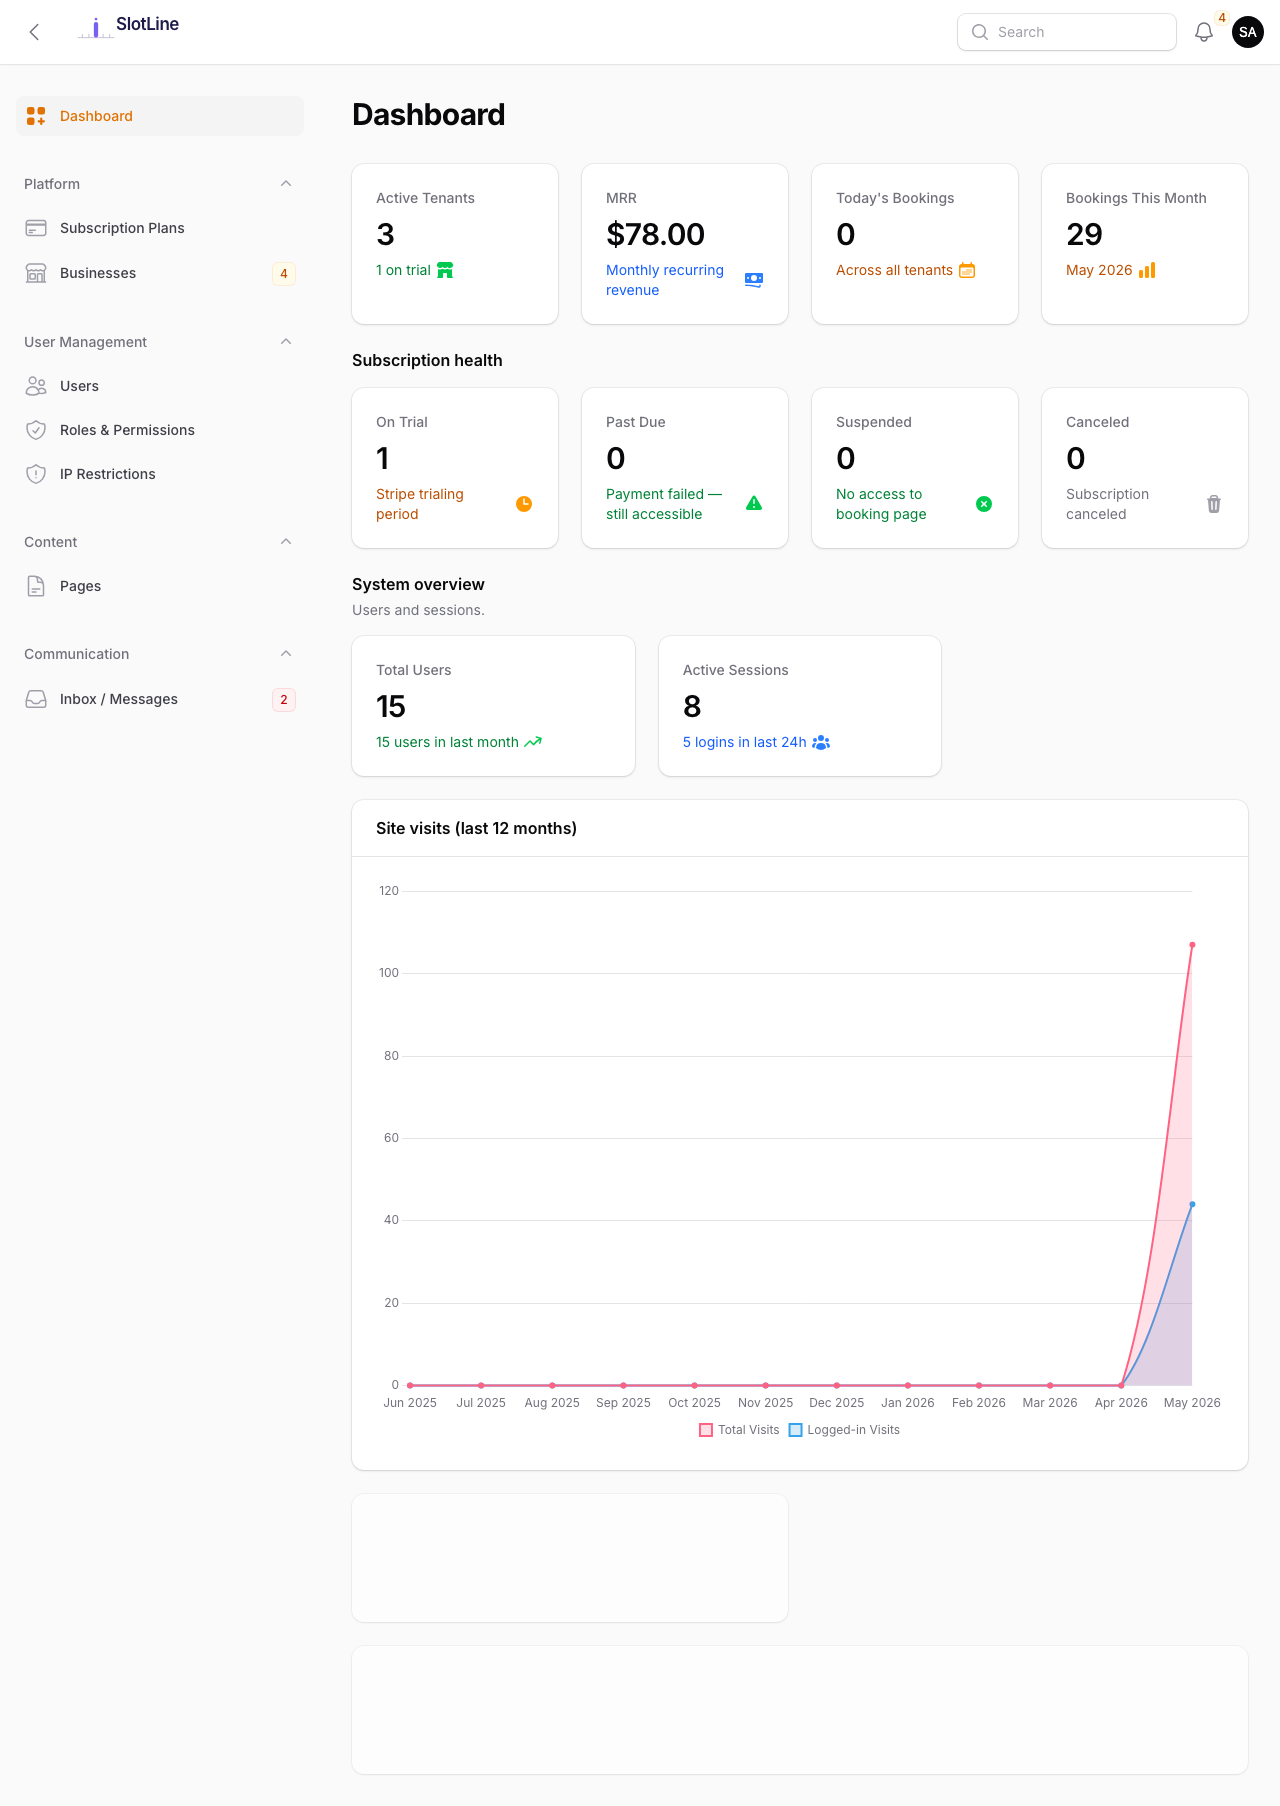Click '15 users in last month' text
This screenshot has height=1806, width=1280.
click(447, 742)
